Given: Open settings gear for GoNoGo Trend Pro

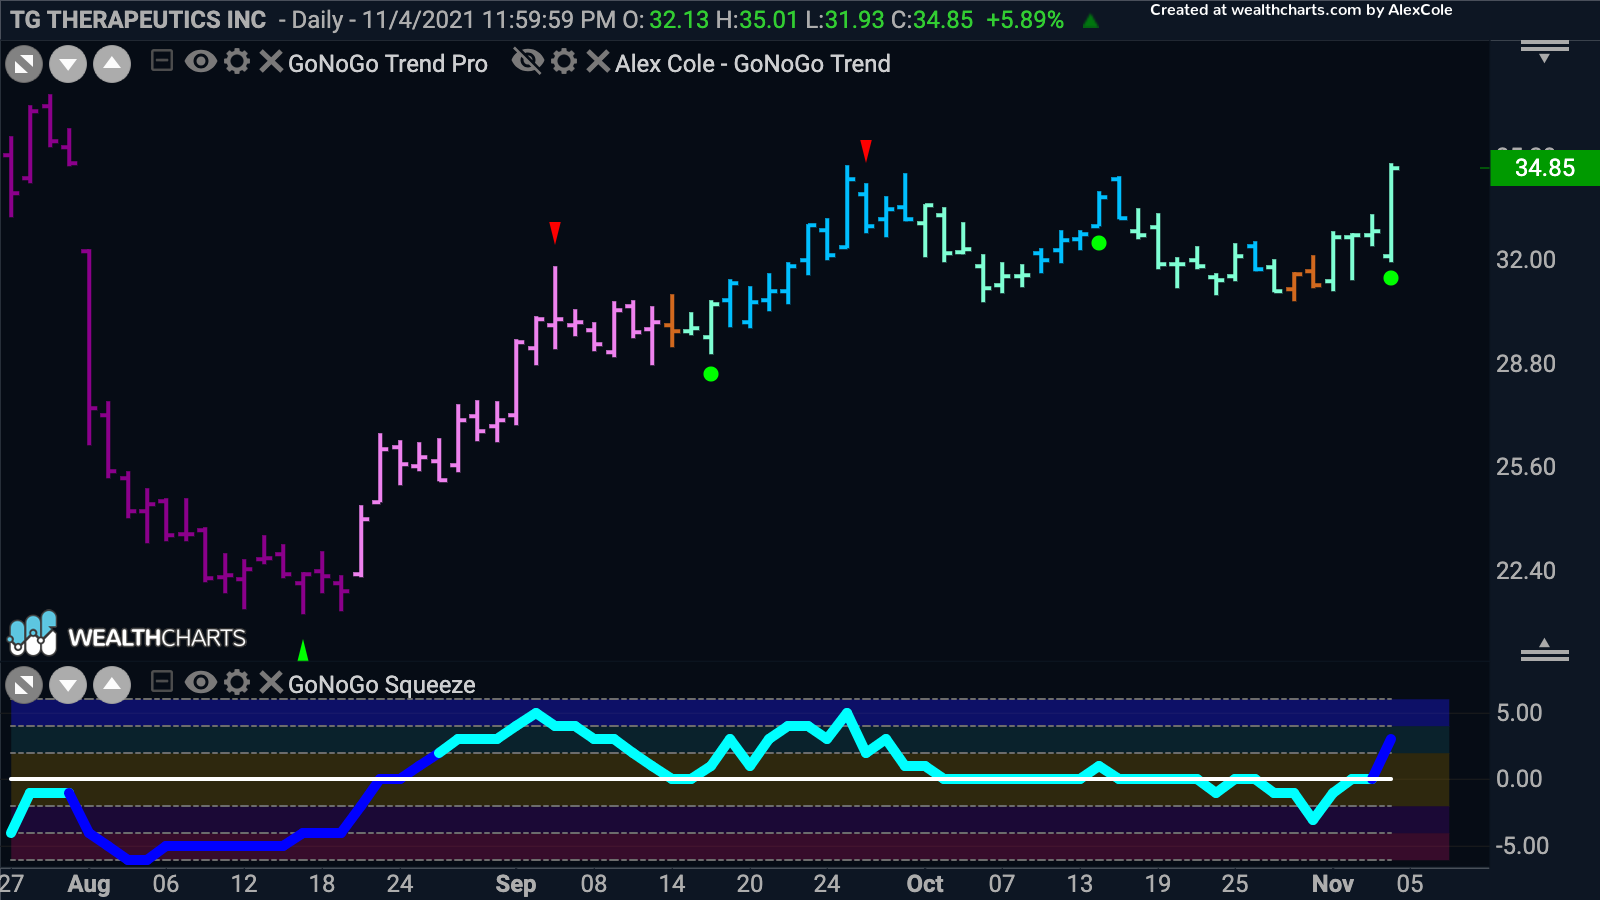Looking at the screenshot, I should 237,62.
